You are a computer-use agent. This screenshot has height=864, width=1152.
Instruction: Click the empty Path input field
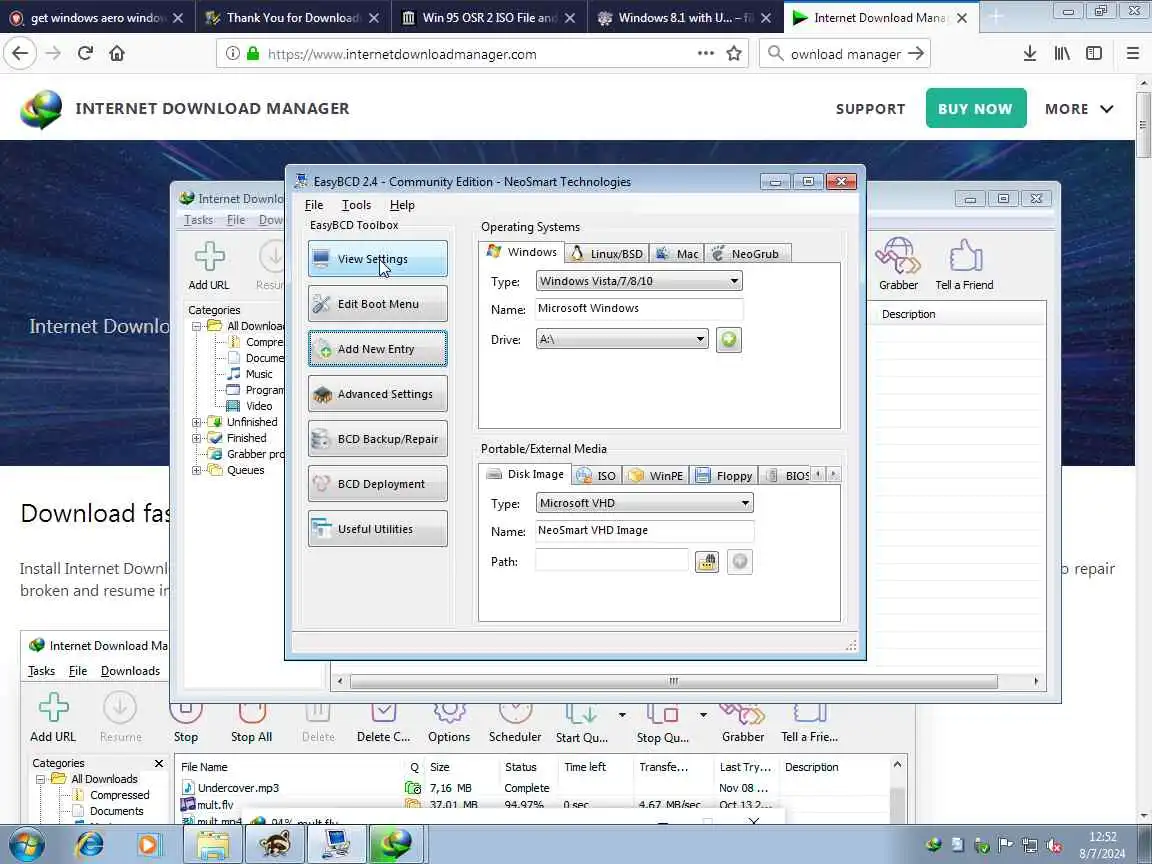pyautogui.click(x=611, y=561)
